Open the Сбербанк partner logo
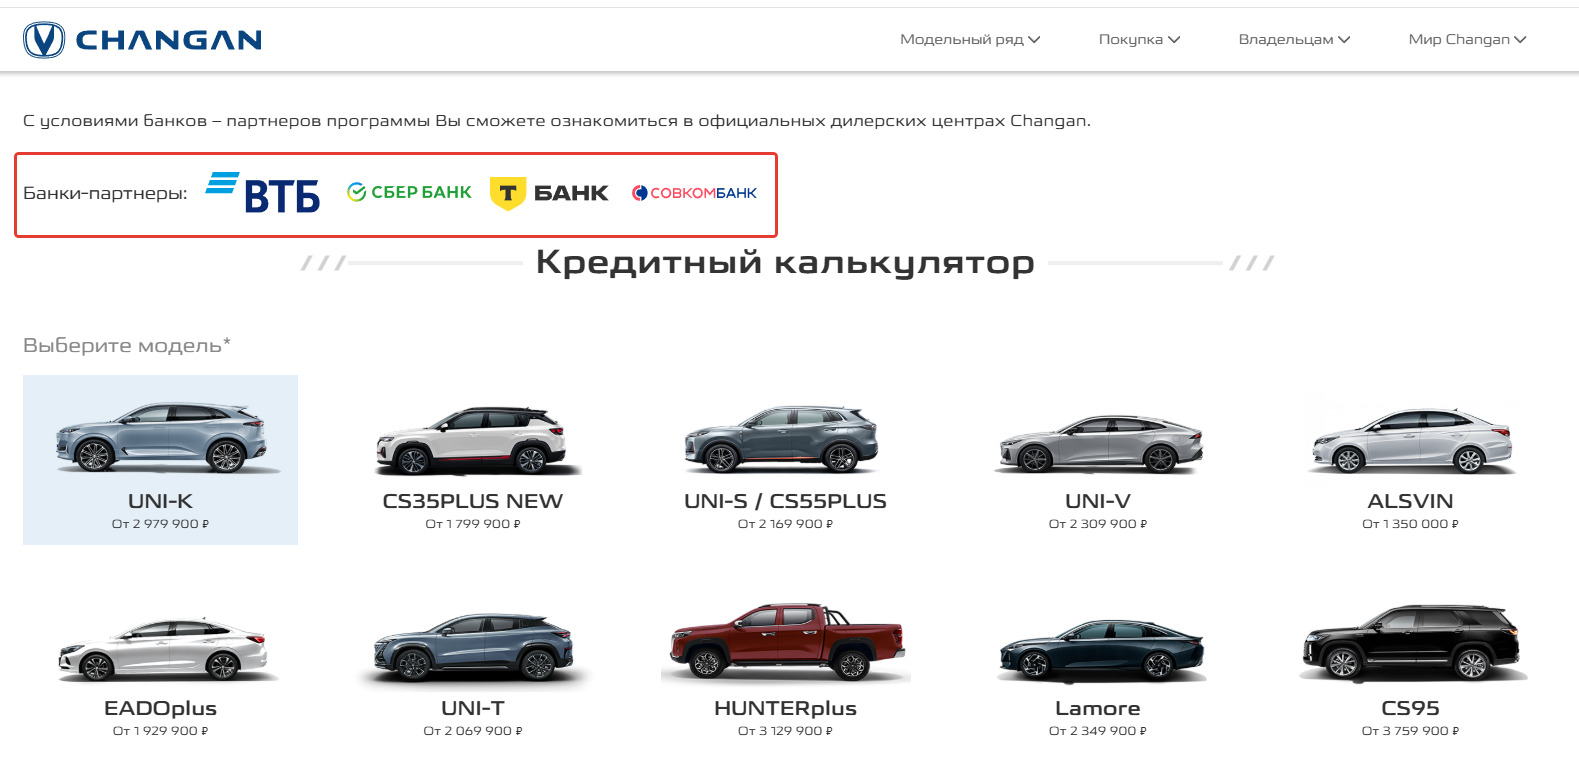 pyautogui.click(x=409, y=192)
